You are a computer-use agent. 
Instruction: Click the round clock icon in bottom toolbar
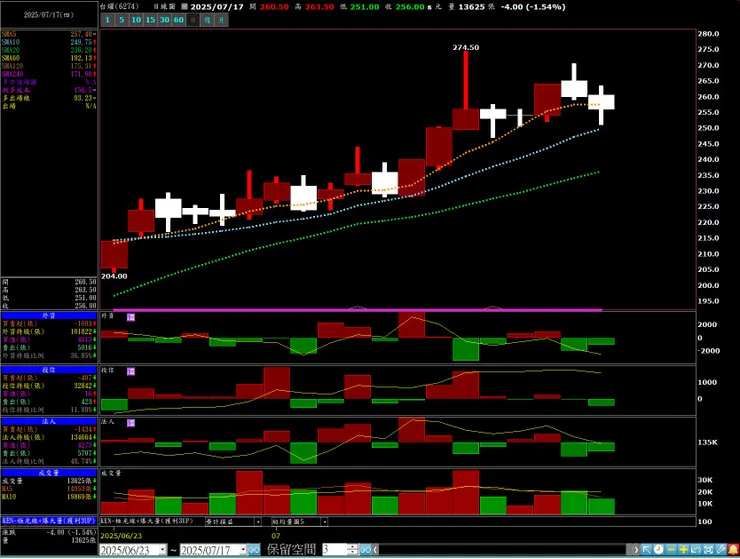click(659, 550)
